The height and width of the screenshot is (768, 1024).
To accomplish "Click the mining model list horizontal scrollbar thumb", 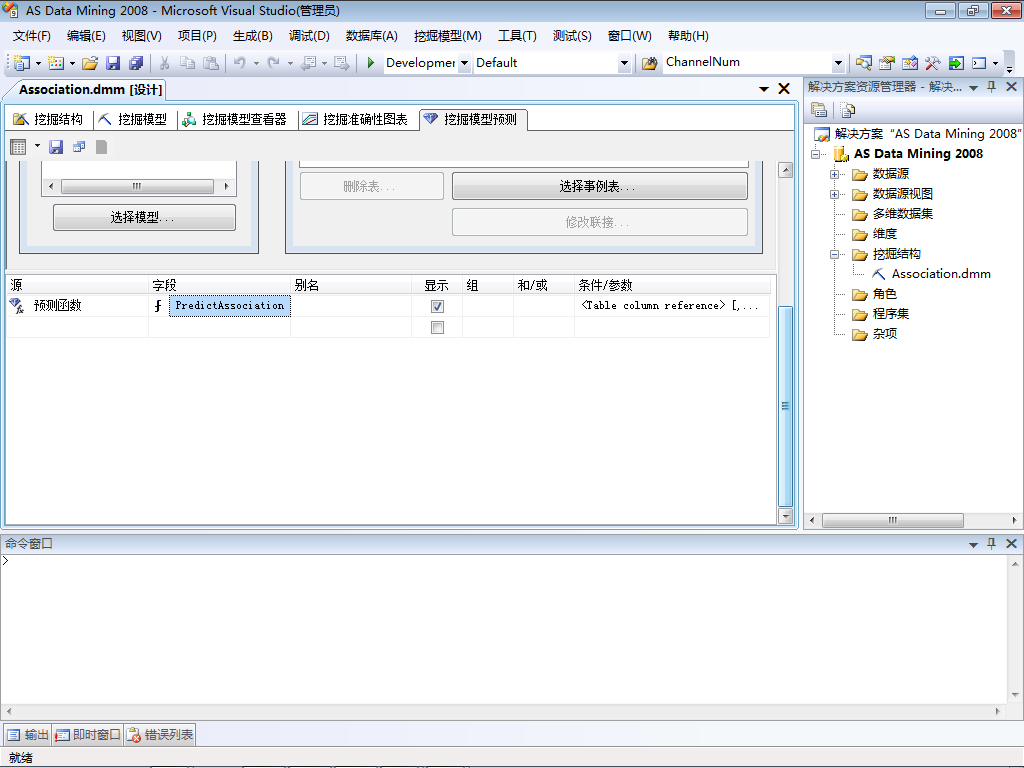I will tap(137, 186).
